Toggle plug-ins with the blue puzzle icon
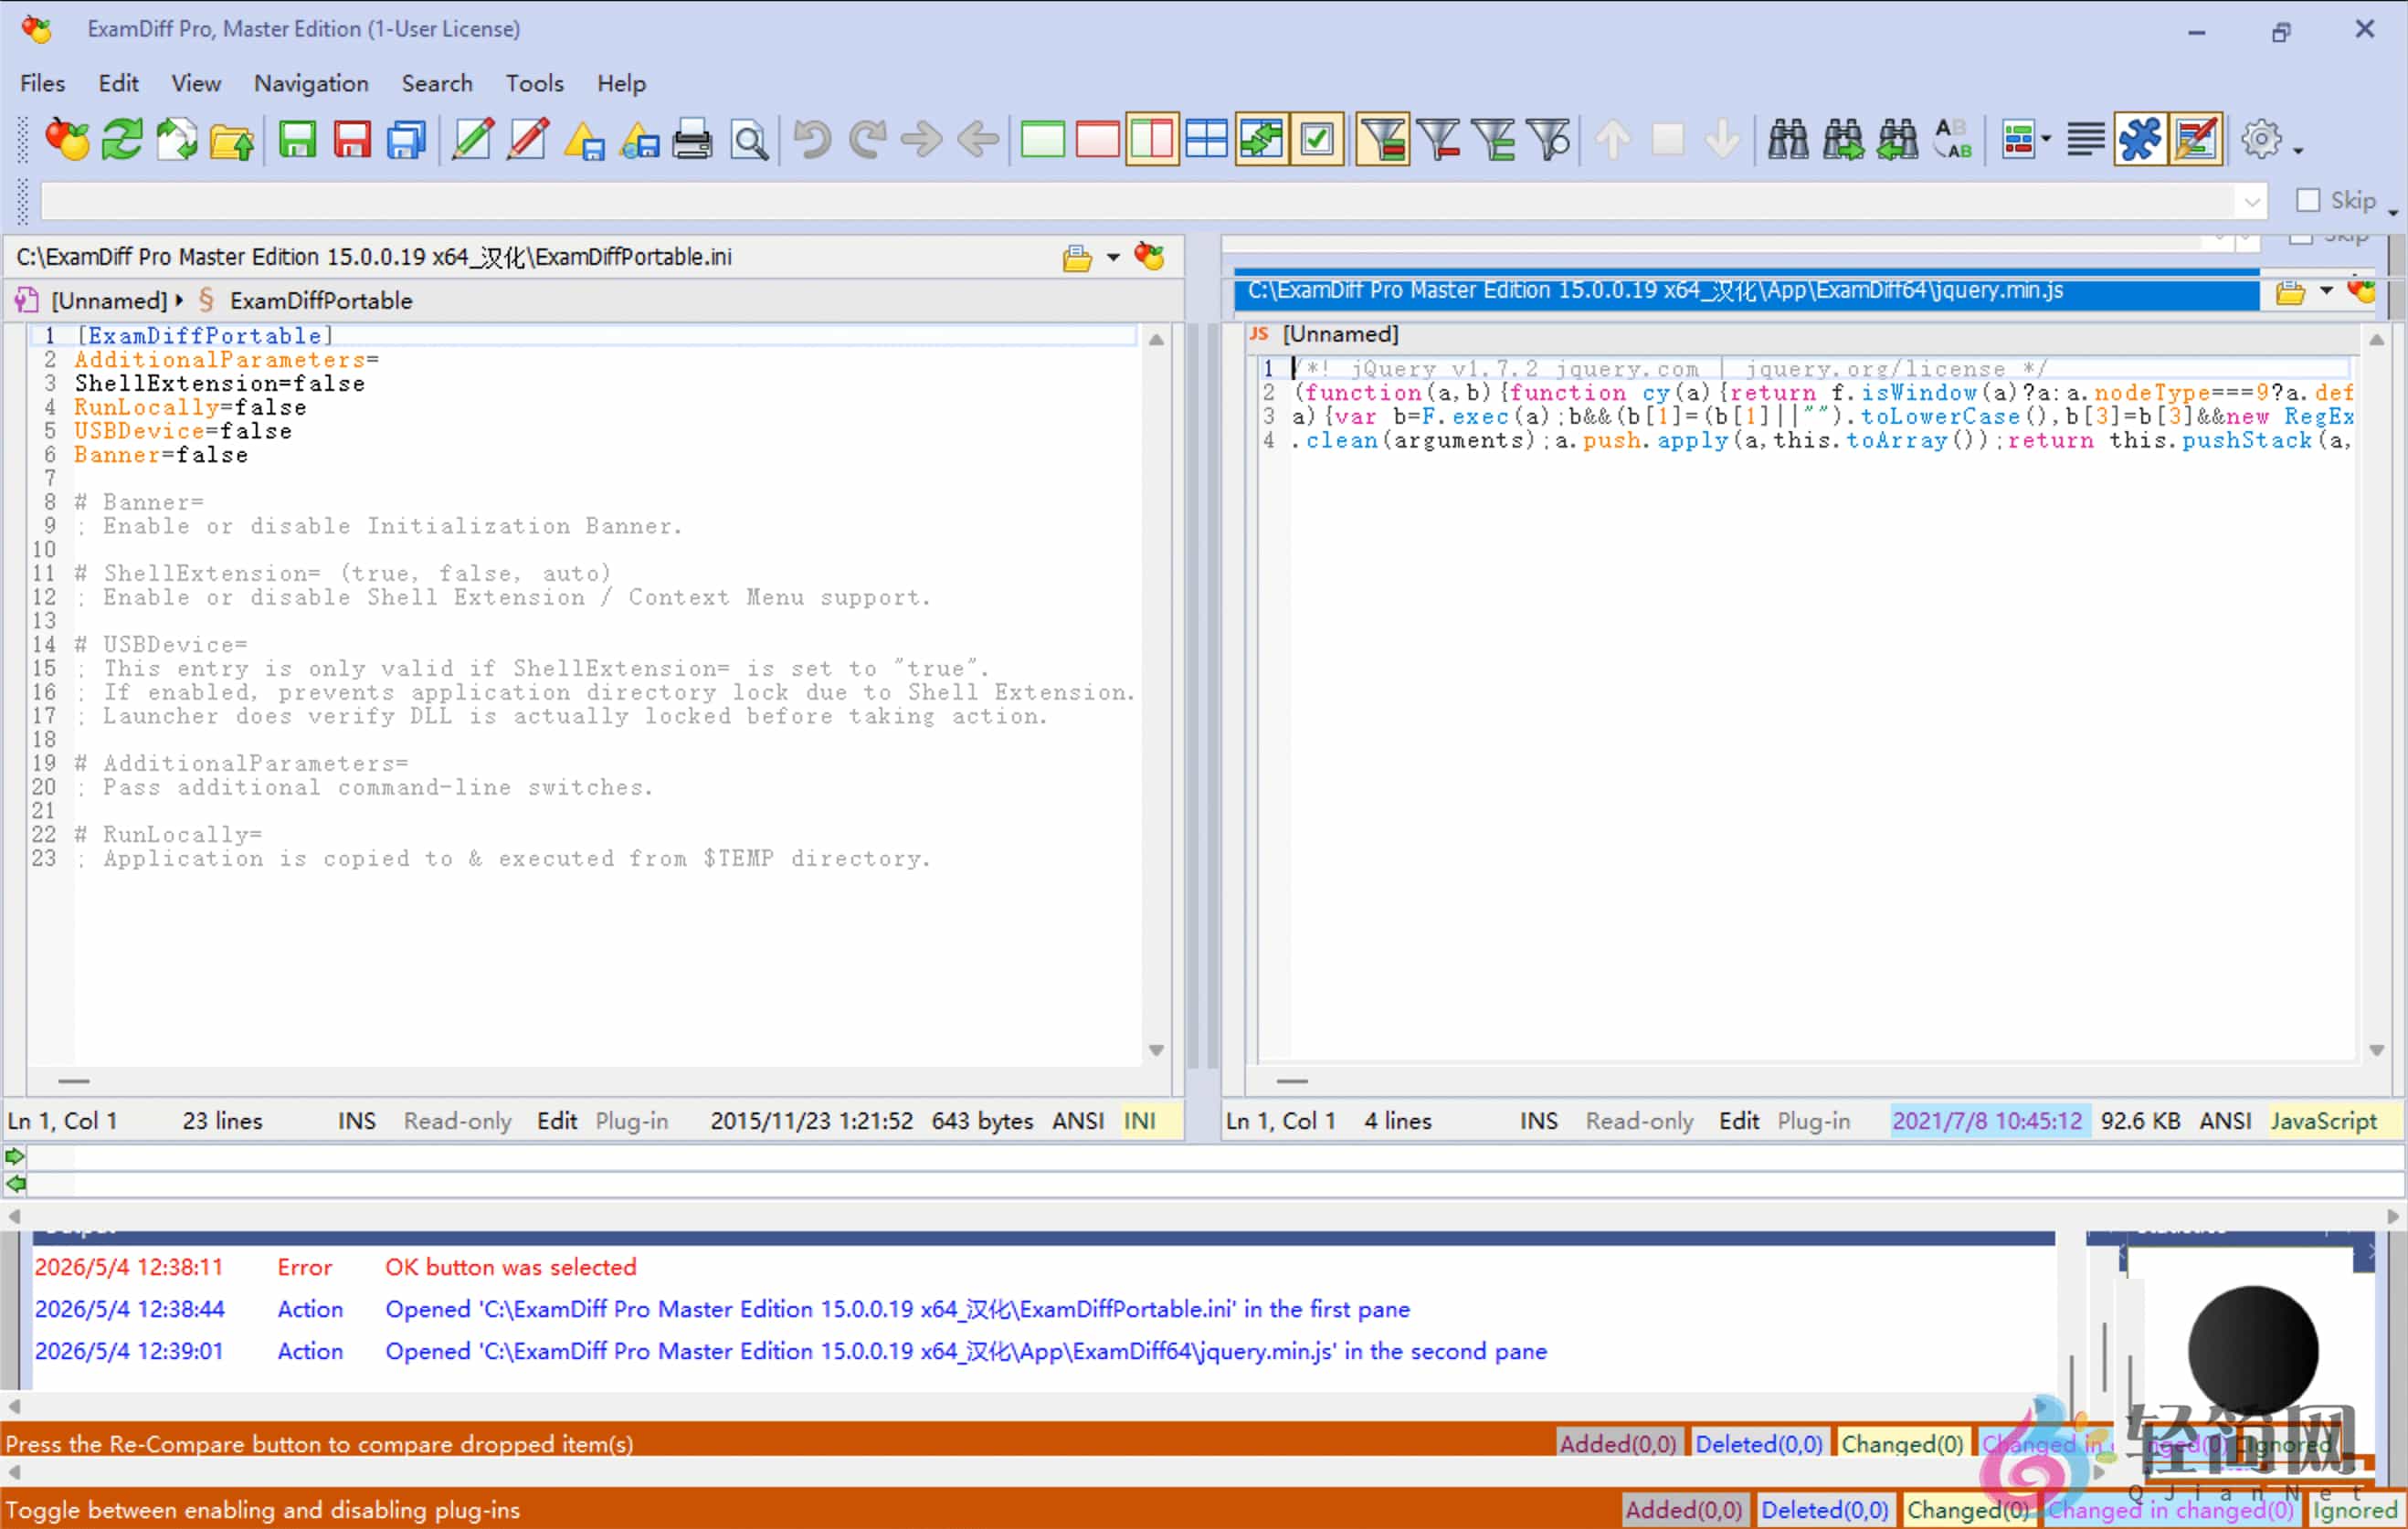The width and height of the screenshot is (2408, 1529). point(2140,140)
